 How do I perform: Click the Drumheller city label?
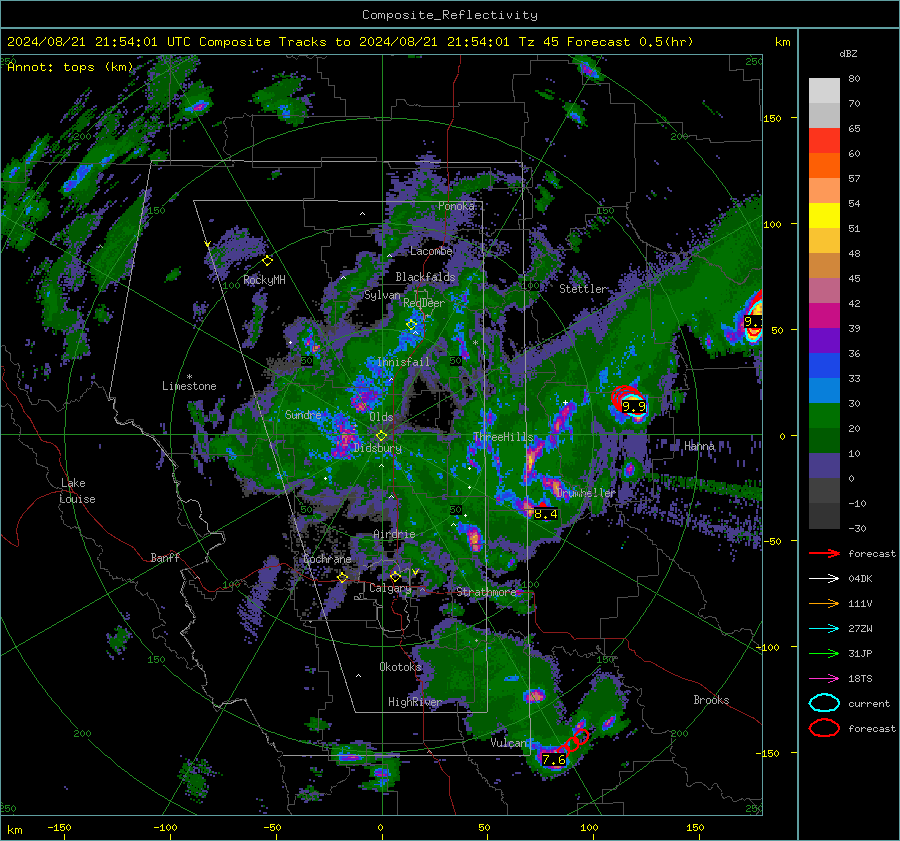[x=585, y=493]
